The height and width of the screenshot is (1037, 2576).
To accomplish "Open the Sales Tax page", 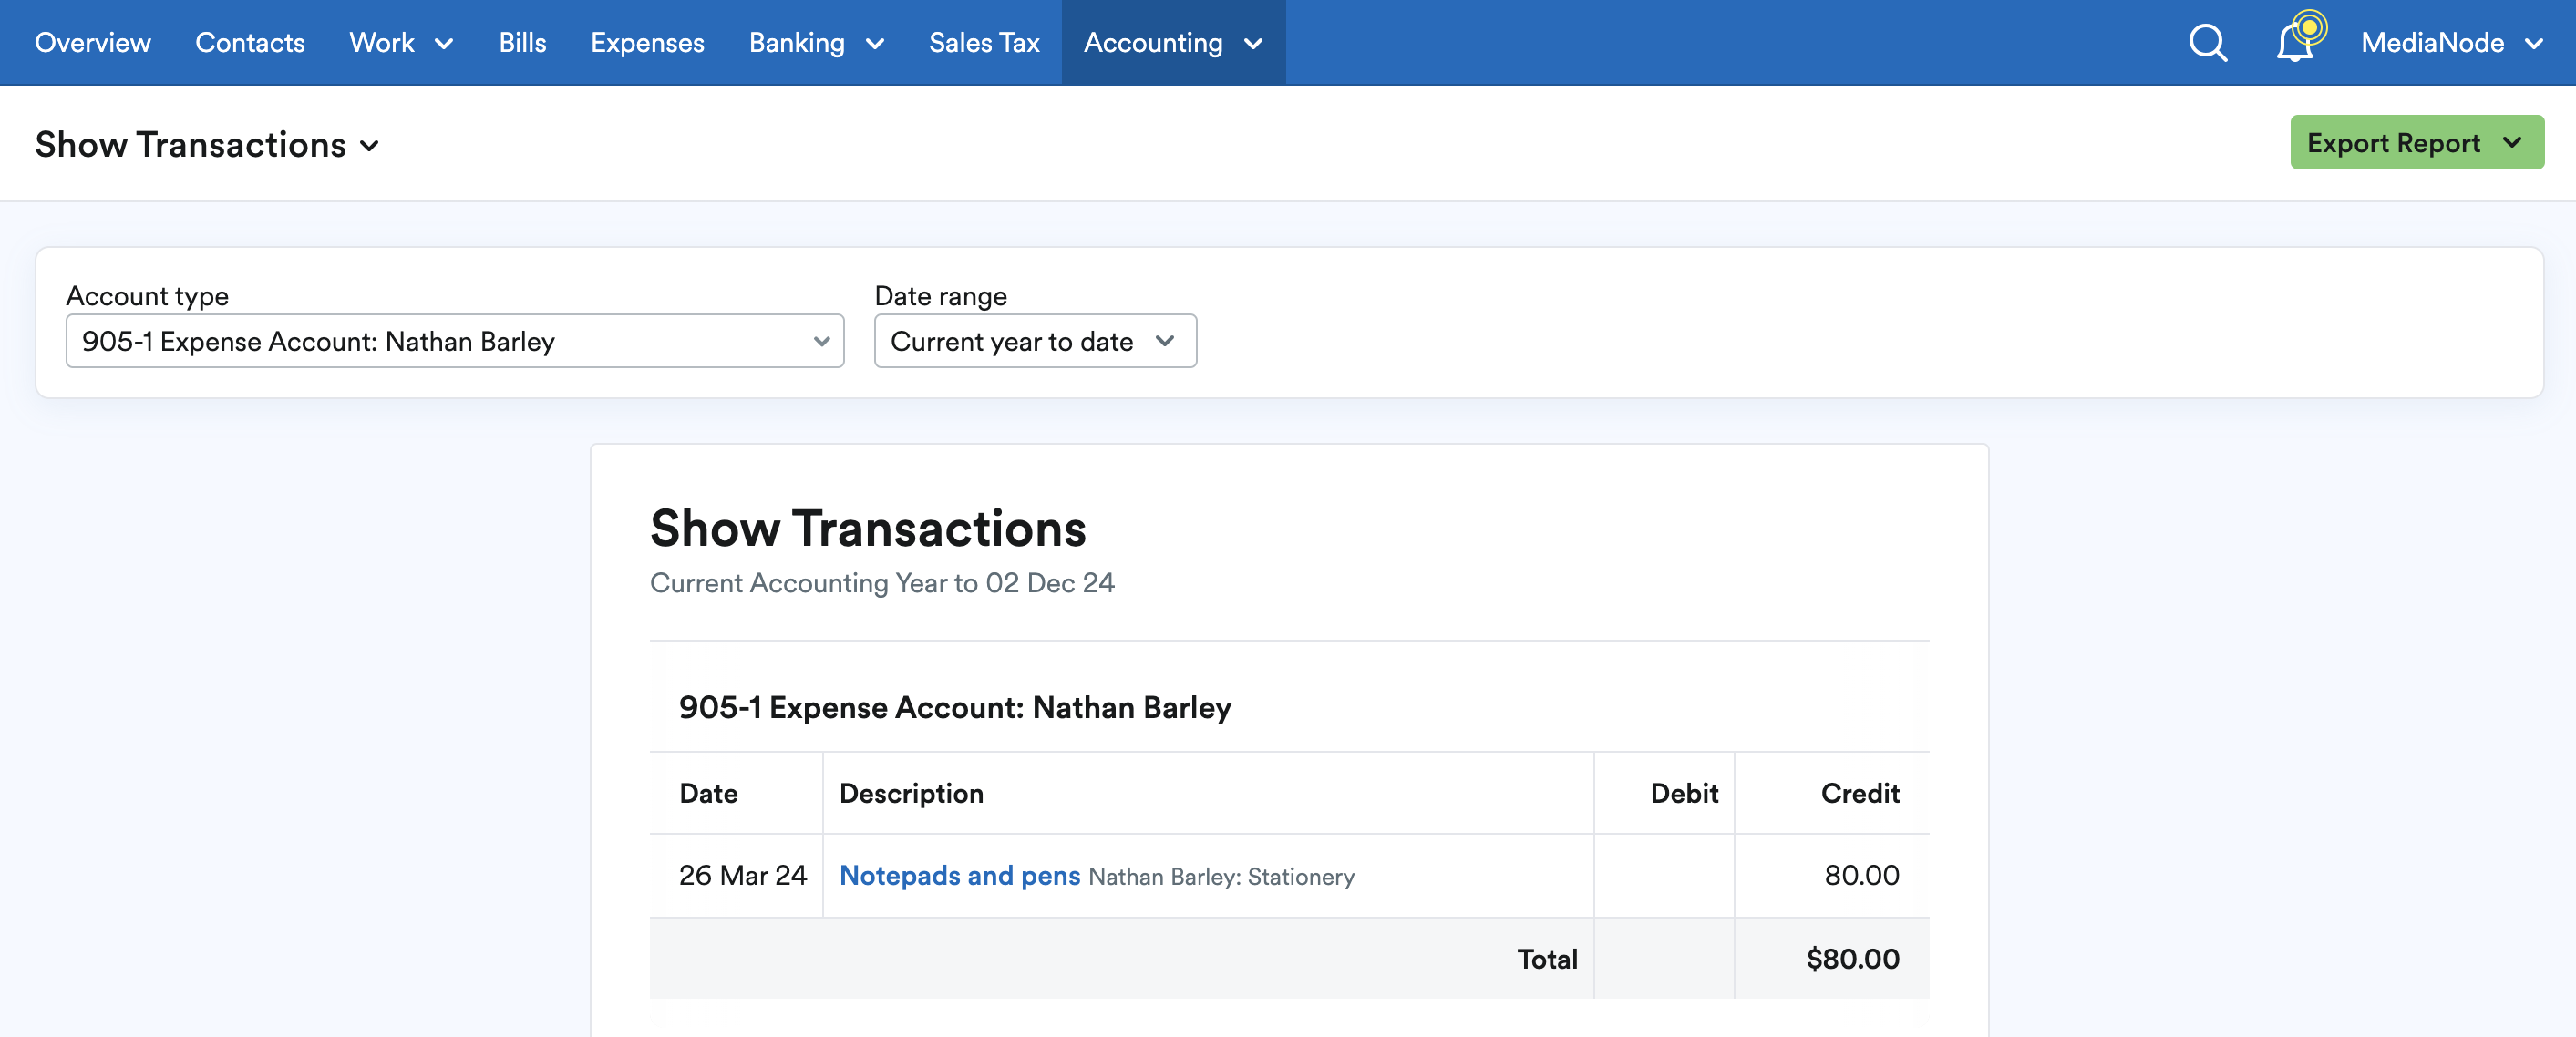I will [984, 43].
